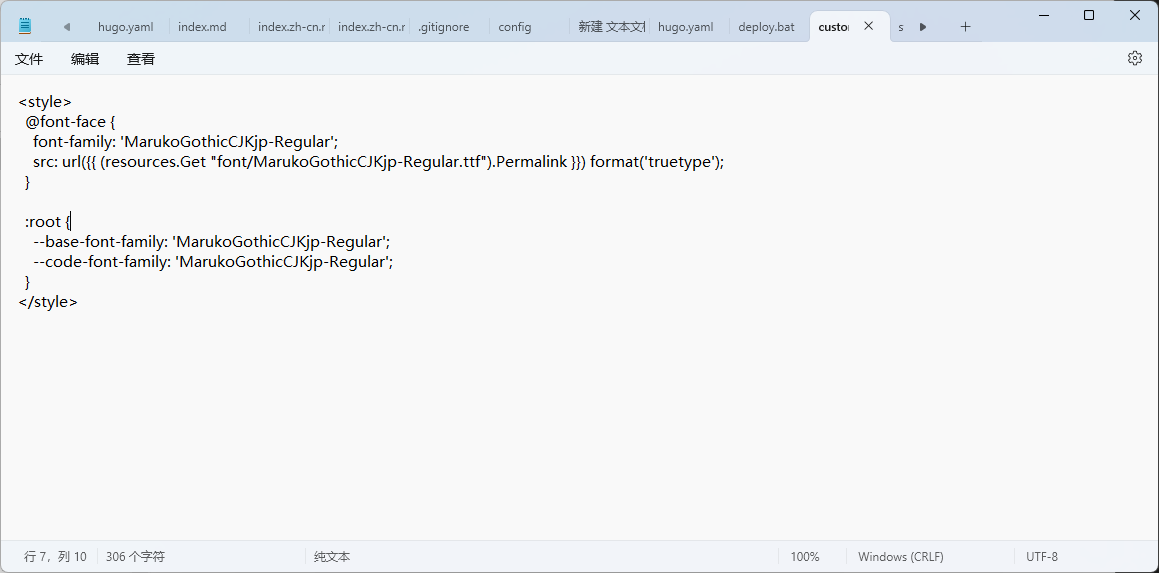This screenshot has width=1159, height=573.
Task: Click the 行 7, 列 10 cursor position
Action: point(55,557)
